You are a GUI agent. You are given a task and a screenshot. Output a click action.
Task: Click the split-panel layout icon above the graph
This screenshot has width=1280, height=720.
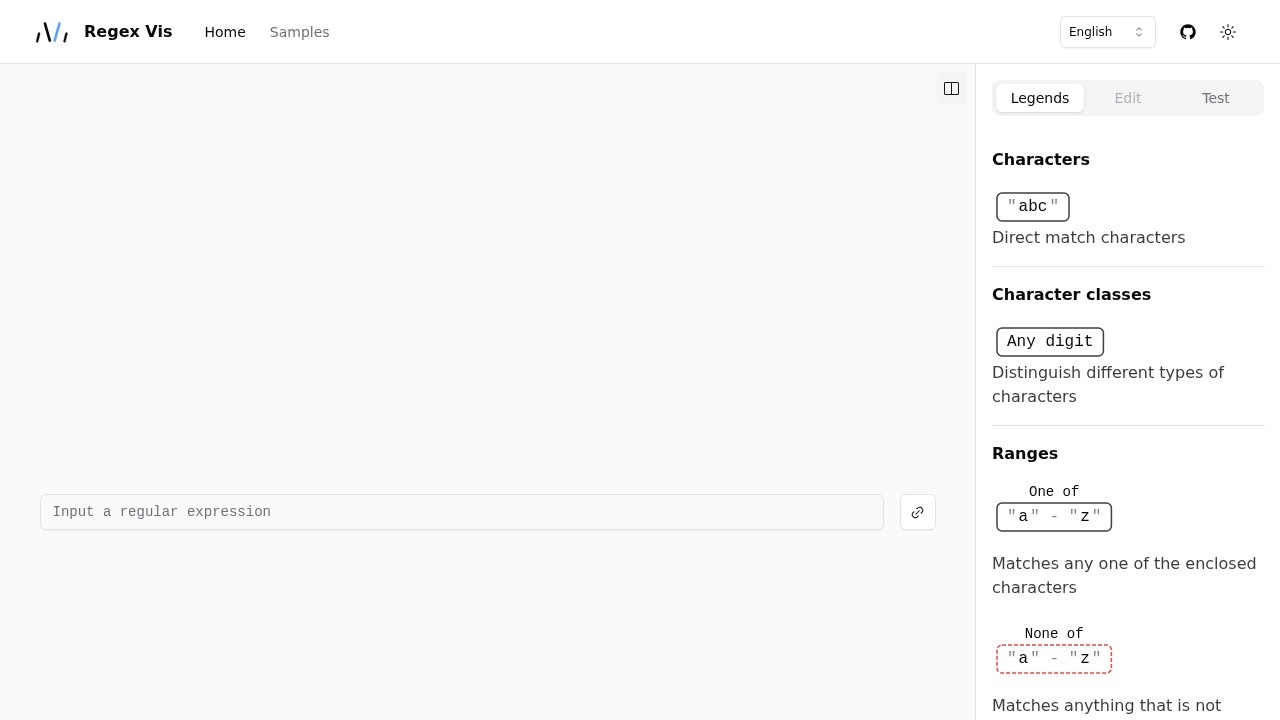(951, 88)
